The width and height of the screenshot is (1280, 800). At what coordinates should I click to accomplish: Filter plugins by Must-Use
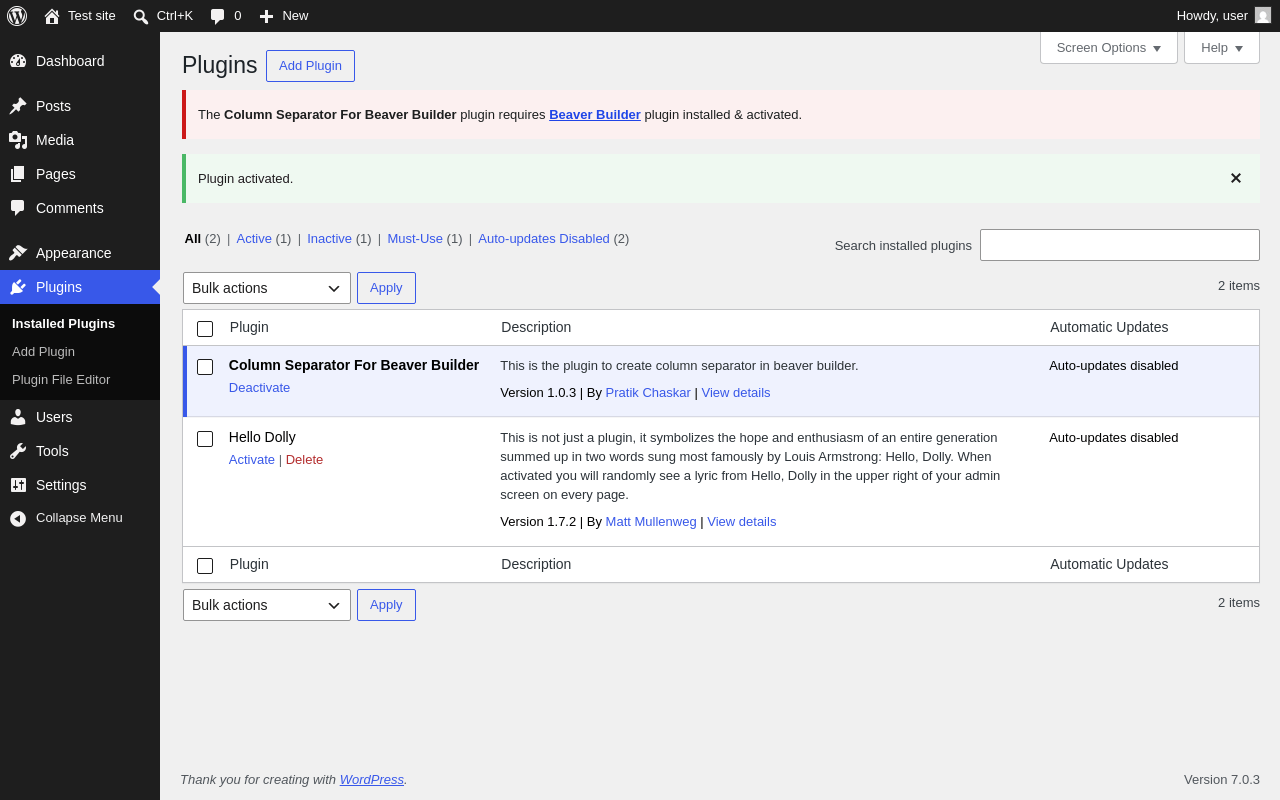pos(415,238)
